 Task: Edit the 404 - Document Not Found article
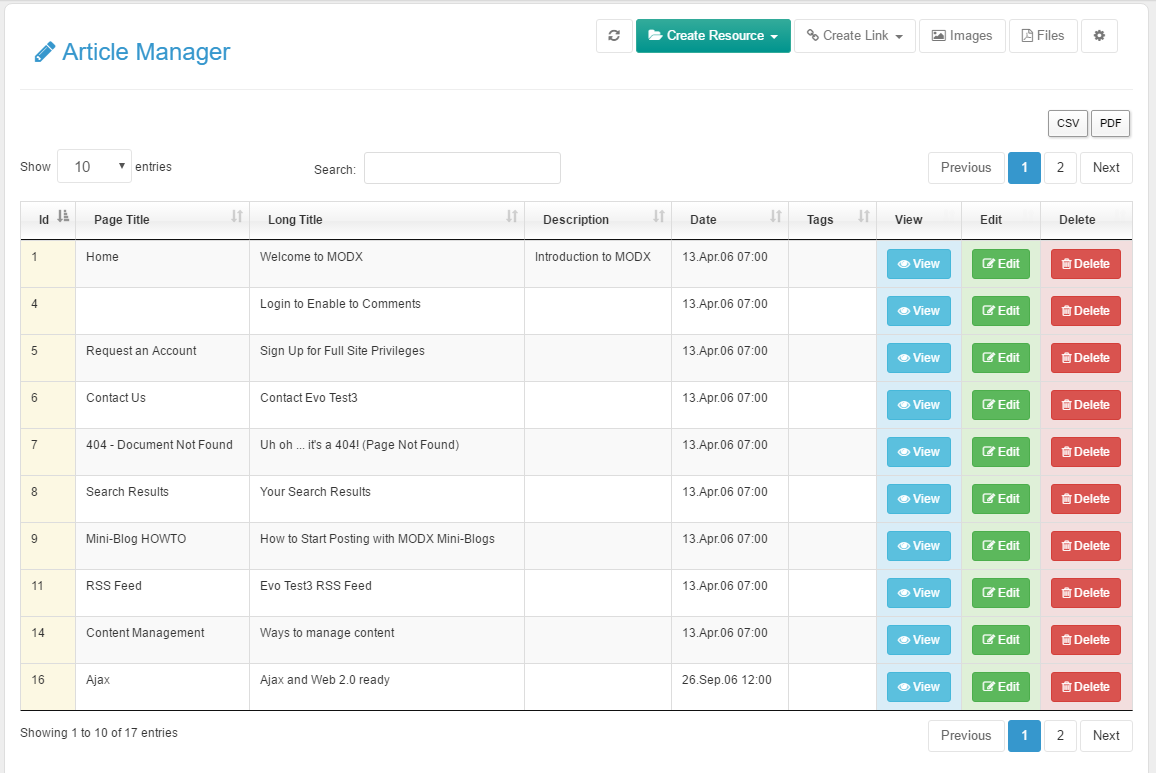pos(1000,452)
